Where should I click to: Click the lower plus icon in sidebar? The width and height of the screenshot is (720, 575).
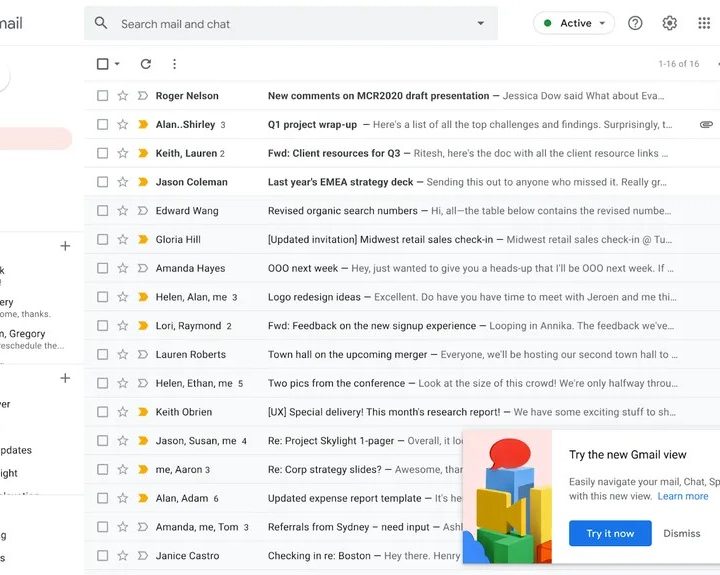click(65, 378)
